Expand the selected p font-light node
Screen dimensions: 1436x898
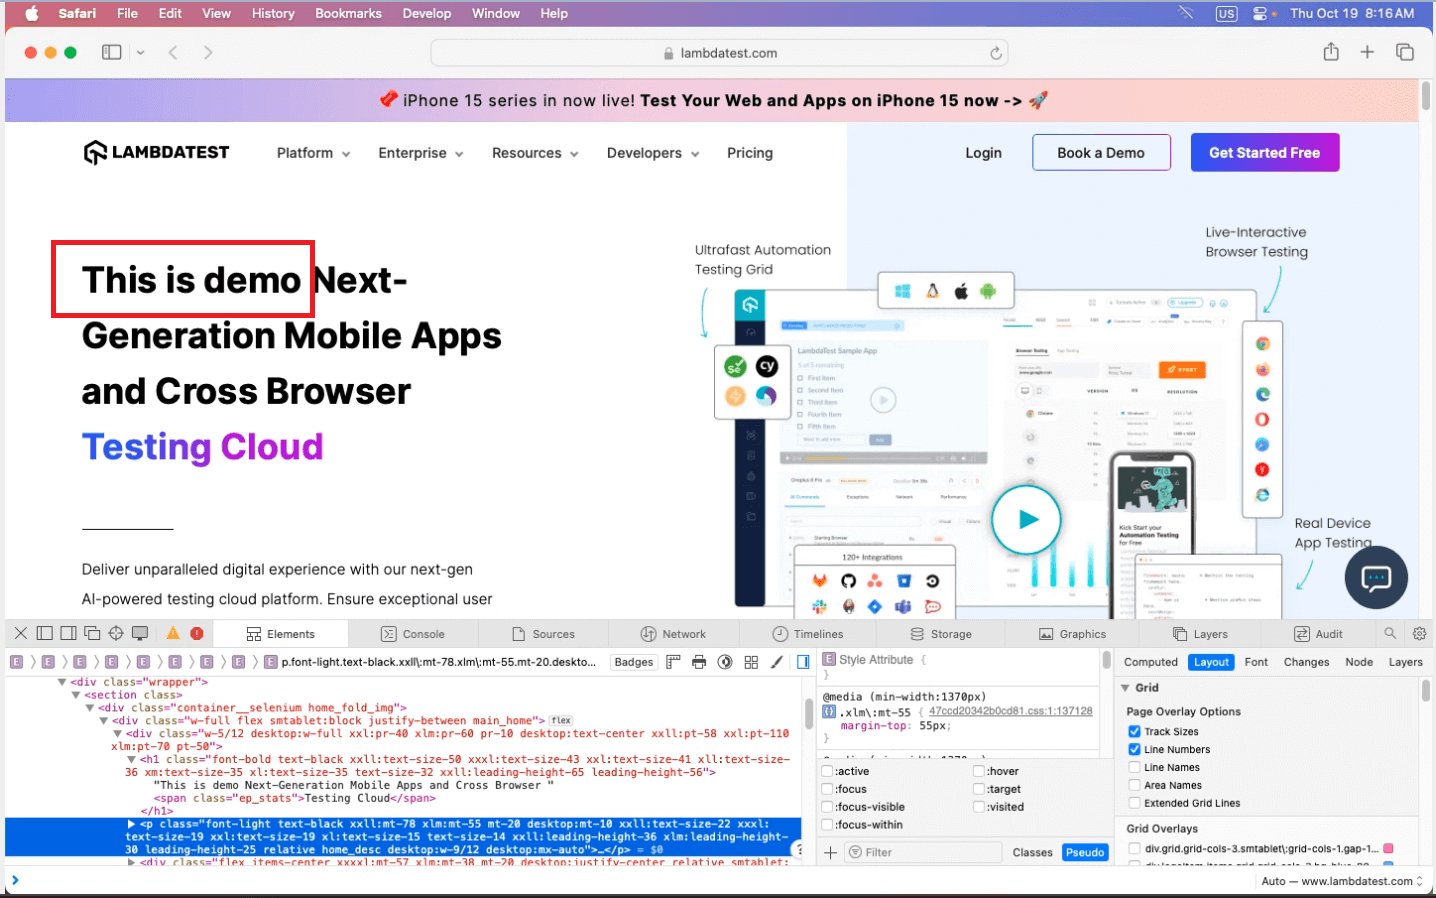pyautogui.click(x=131, y=824)
